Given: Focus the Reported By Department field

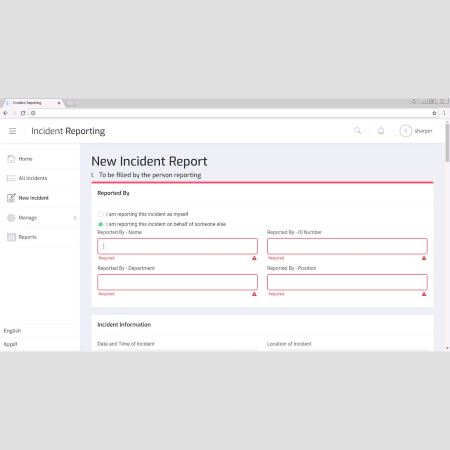Looking at the screenshot, I should (177, 282).
